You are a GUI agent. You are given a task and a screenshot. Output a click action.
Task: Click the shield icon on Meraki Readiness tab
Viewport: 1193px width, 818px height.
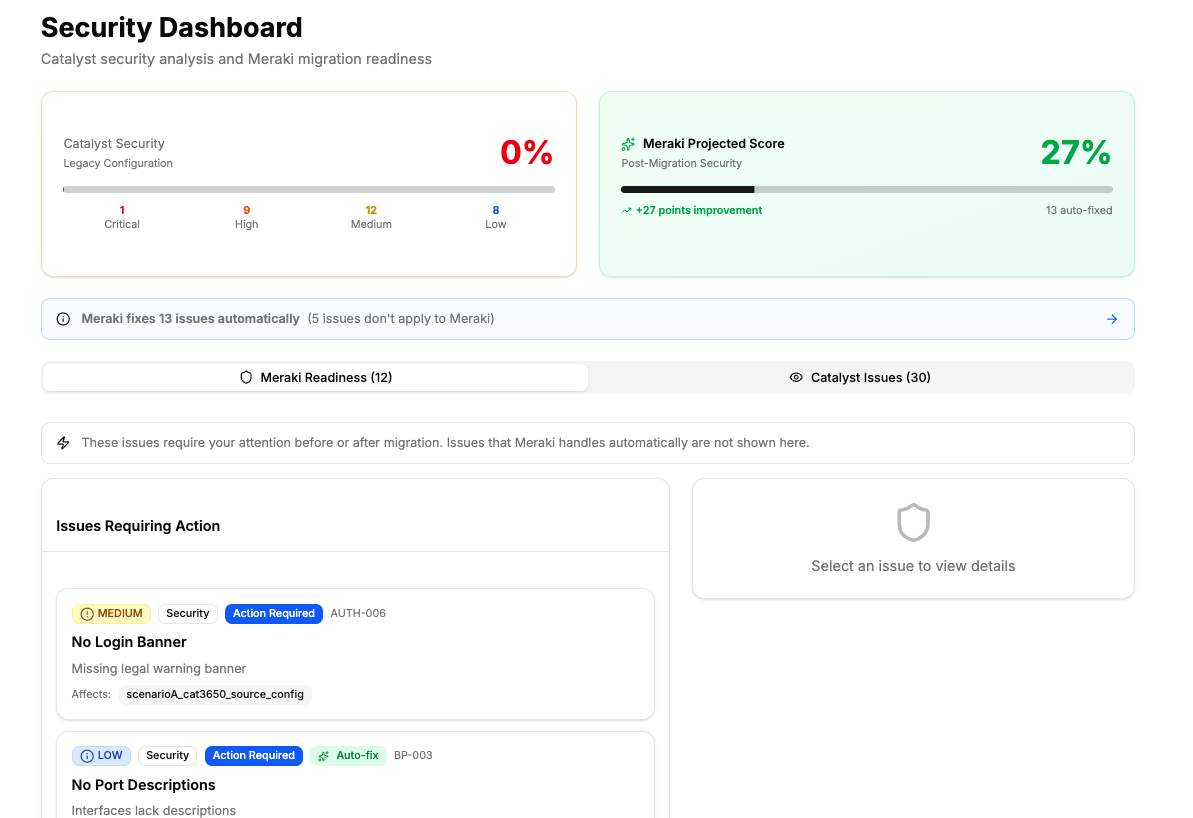[x=246, y=378]
